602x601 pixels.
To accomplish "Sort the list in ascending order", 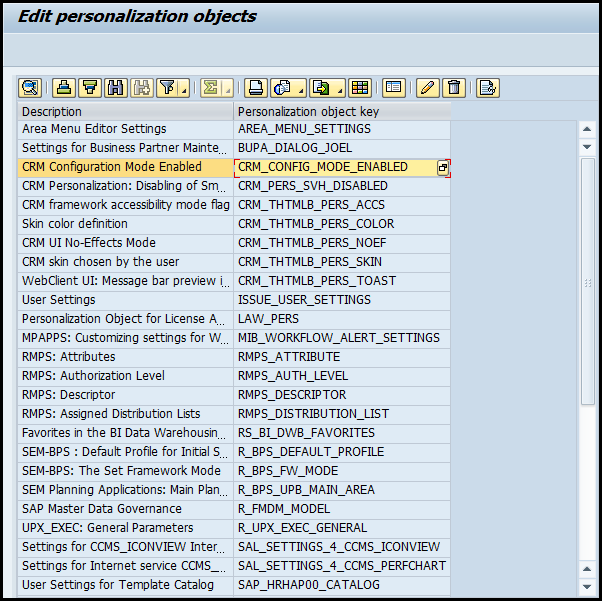I will click(64, 88).
